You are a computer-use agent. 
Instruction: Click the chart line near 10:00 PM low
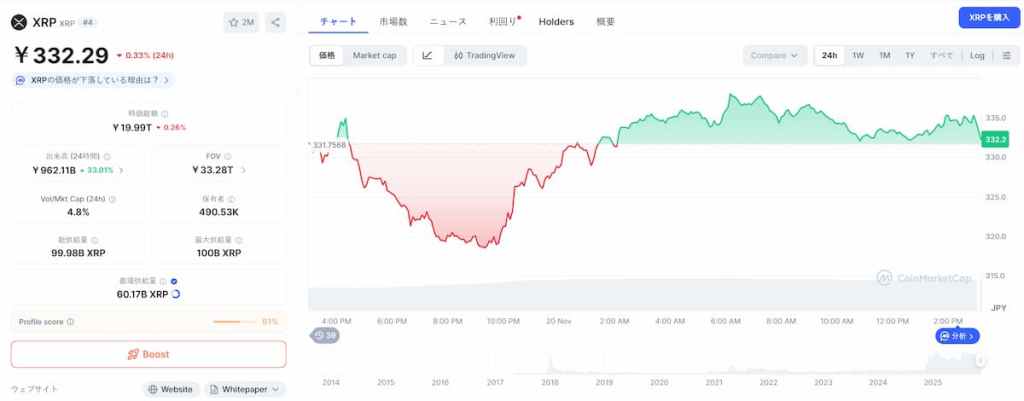(484, 246)
